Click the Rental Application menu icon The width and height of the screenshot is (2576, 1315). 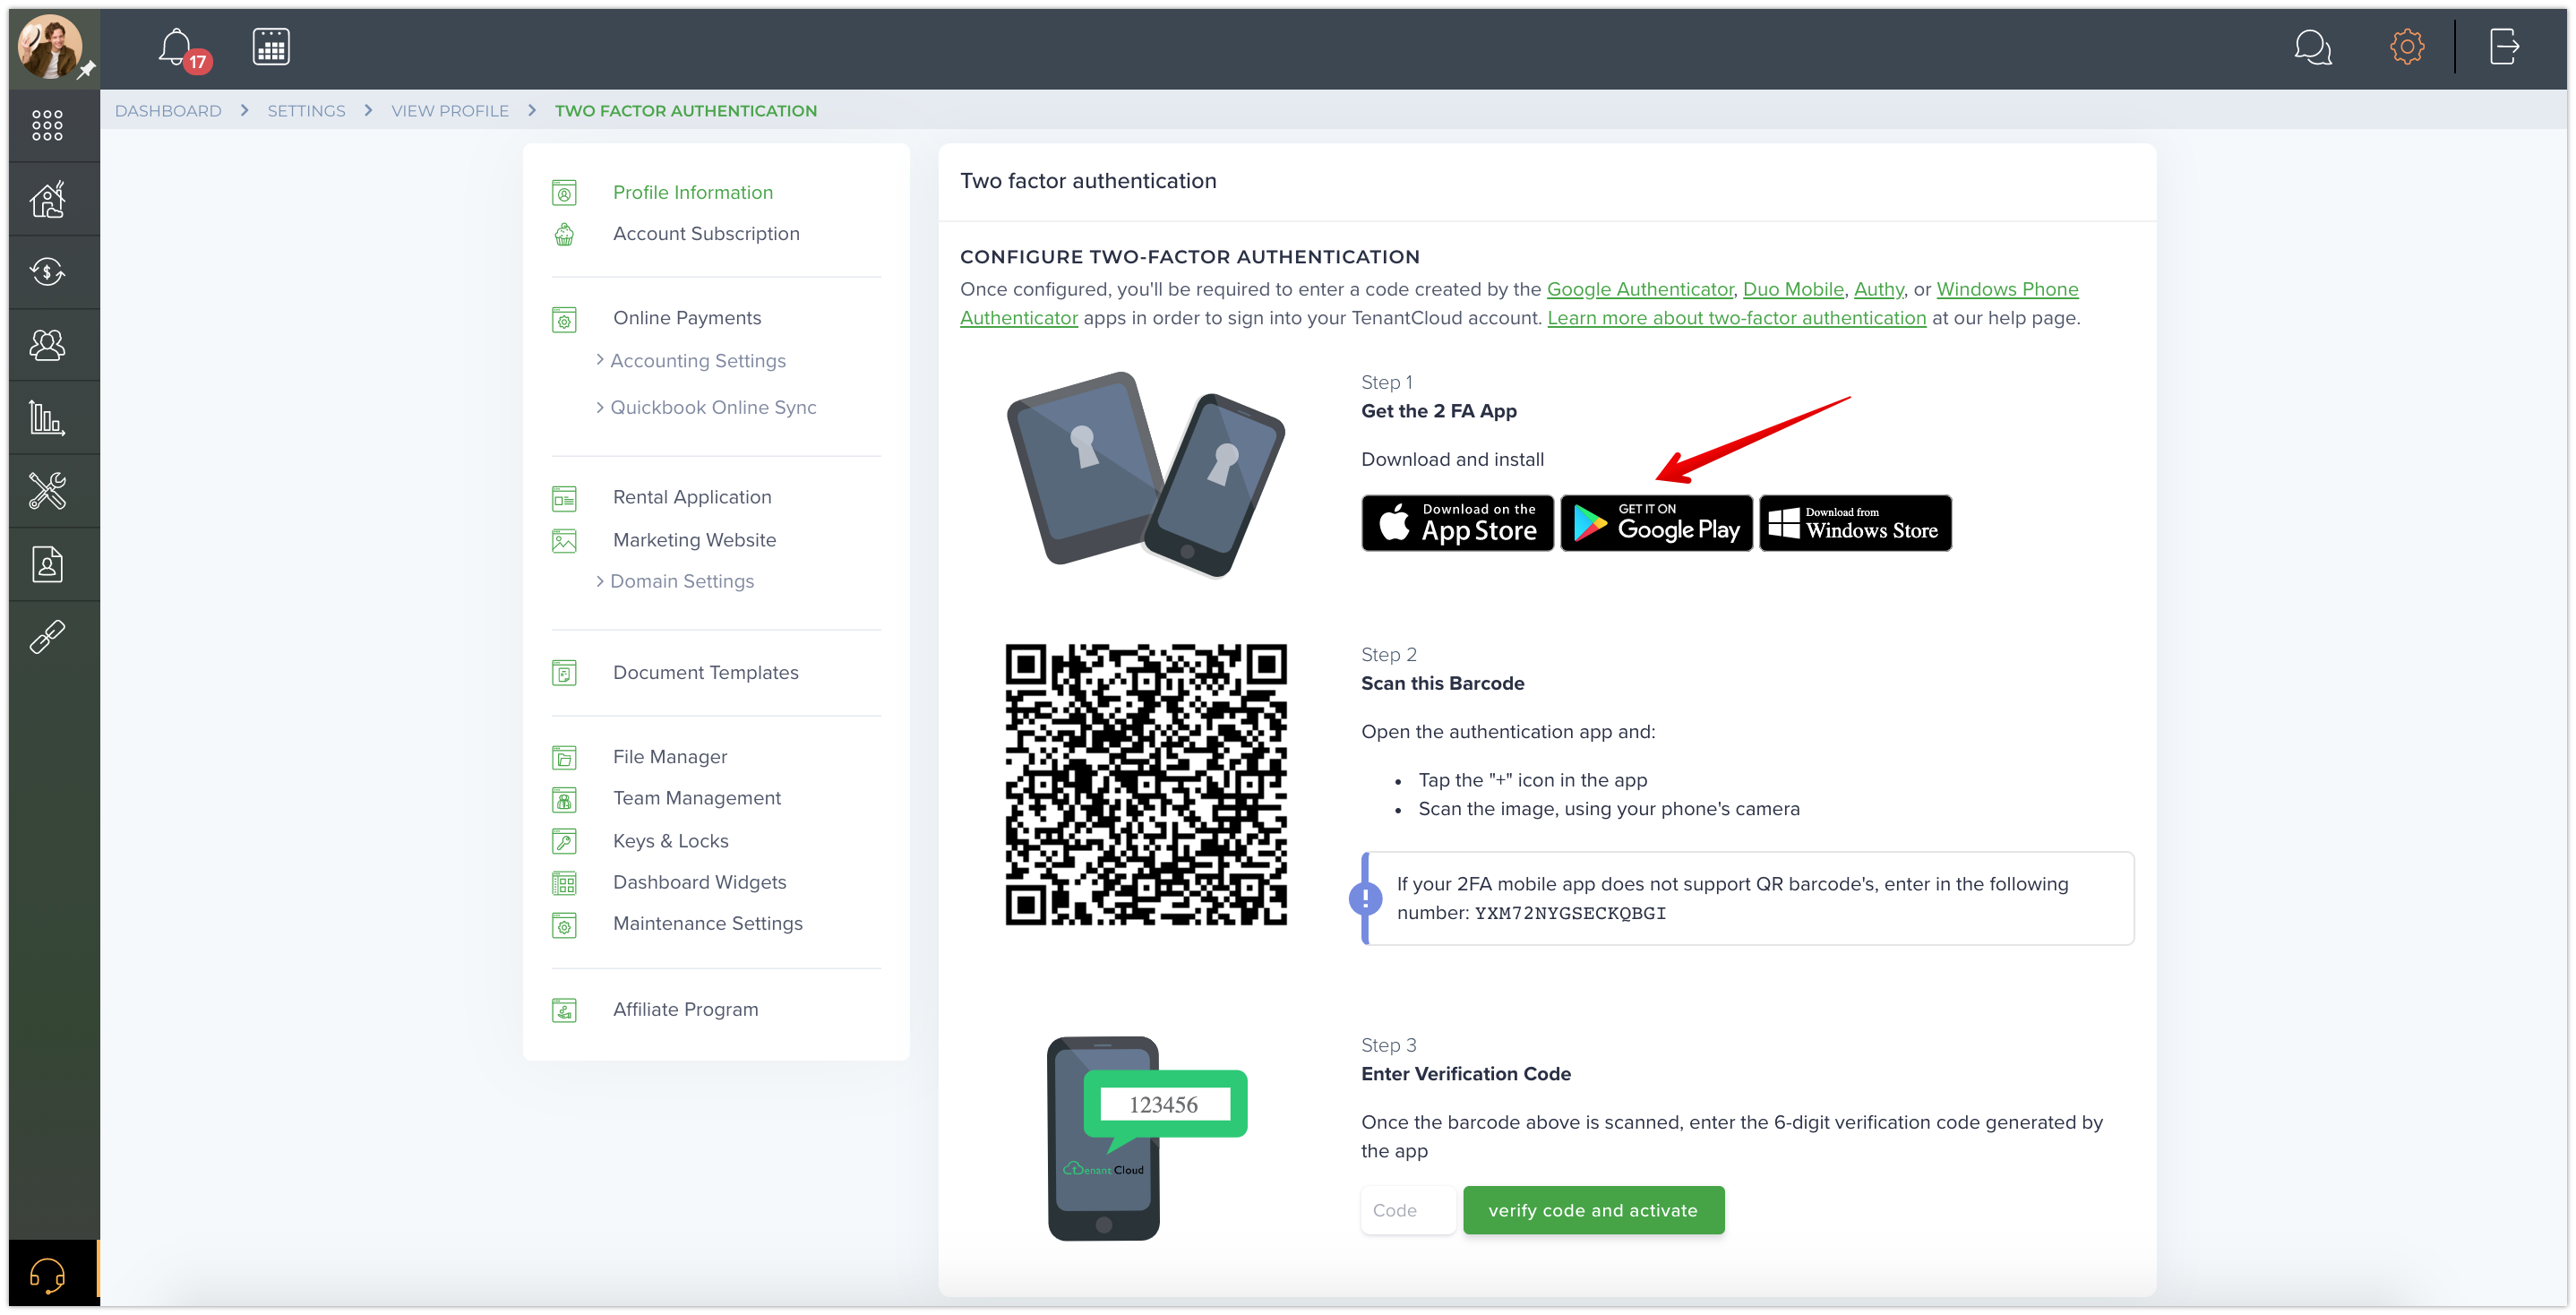pos(564,498)
